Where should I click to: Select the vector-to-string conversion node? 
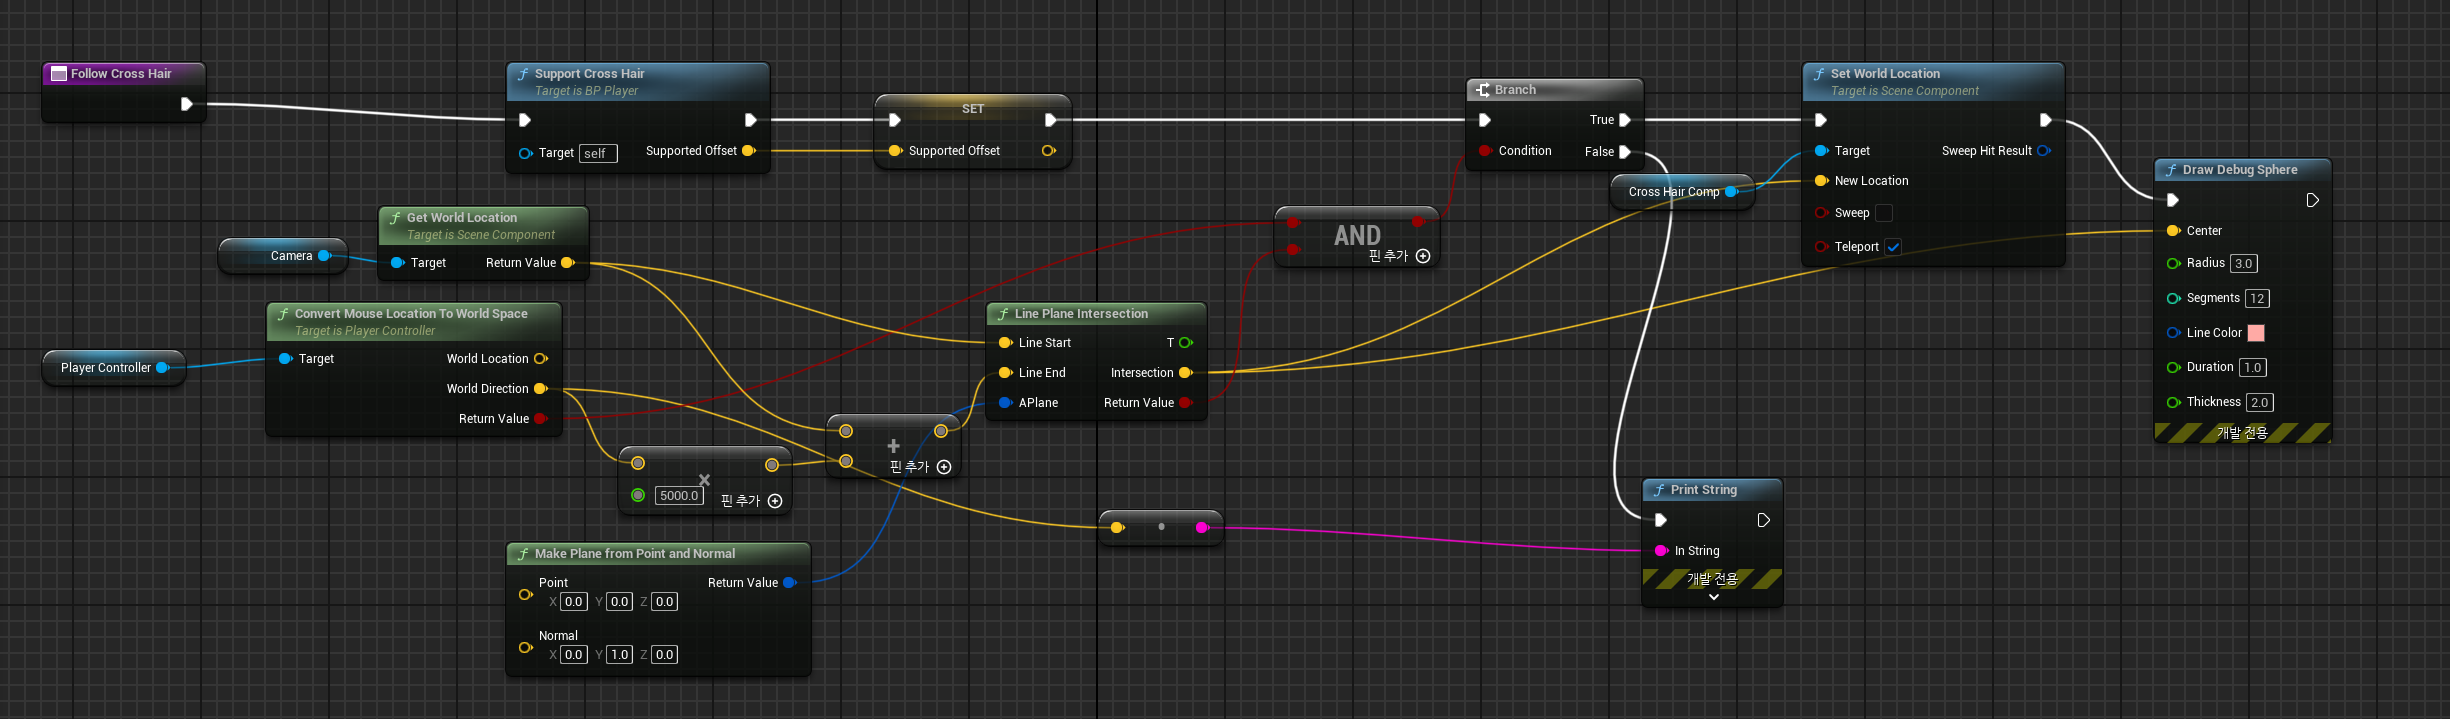pos(1160,527)
